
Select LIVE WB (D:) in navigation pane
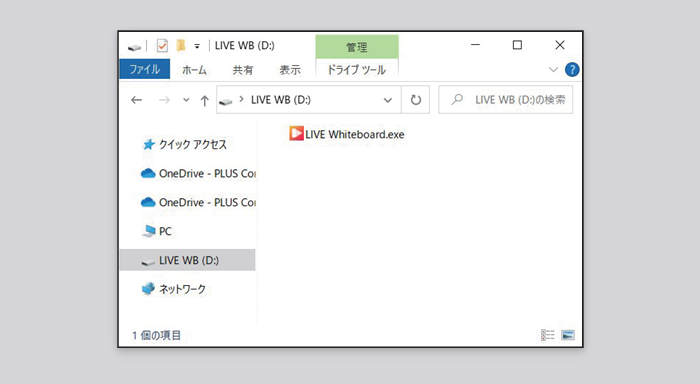(x=188, y=260)
